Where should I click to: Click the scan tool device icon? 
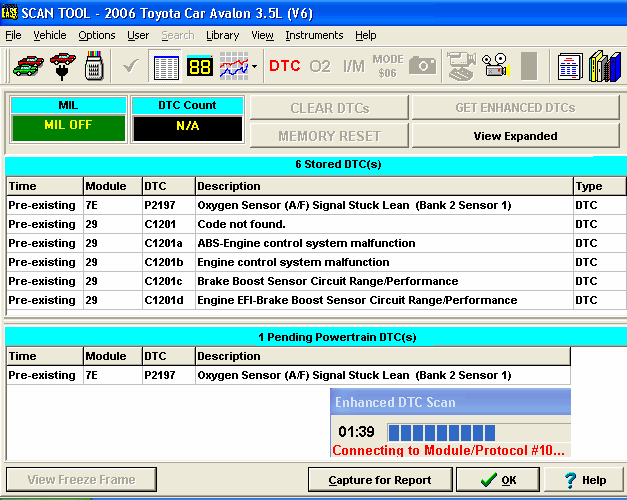94,67
